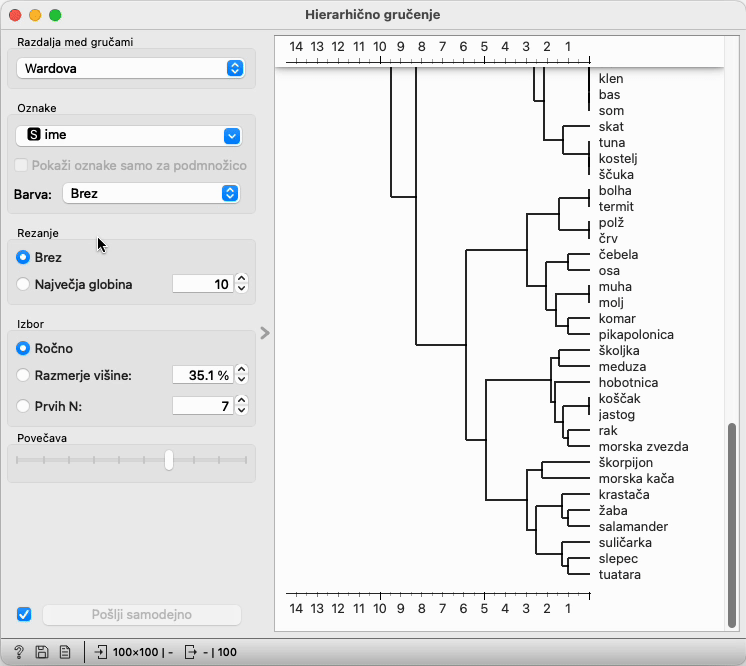Select the meduza leaf label

622,367
